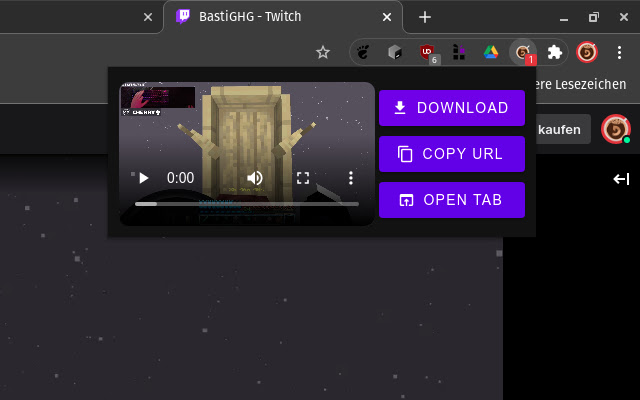Open the weitere Lesezeichen bookmarks folder
Image resolution: width=640 pixels, height=400 pixels.
pos(580,84)
